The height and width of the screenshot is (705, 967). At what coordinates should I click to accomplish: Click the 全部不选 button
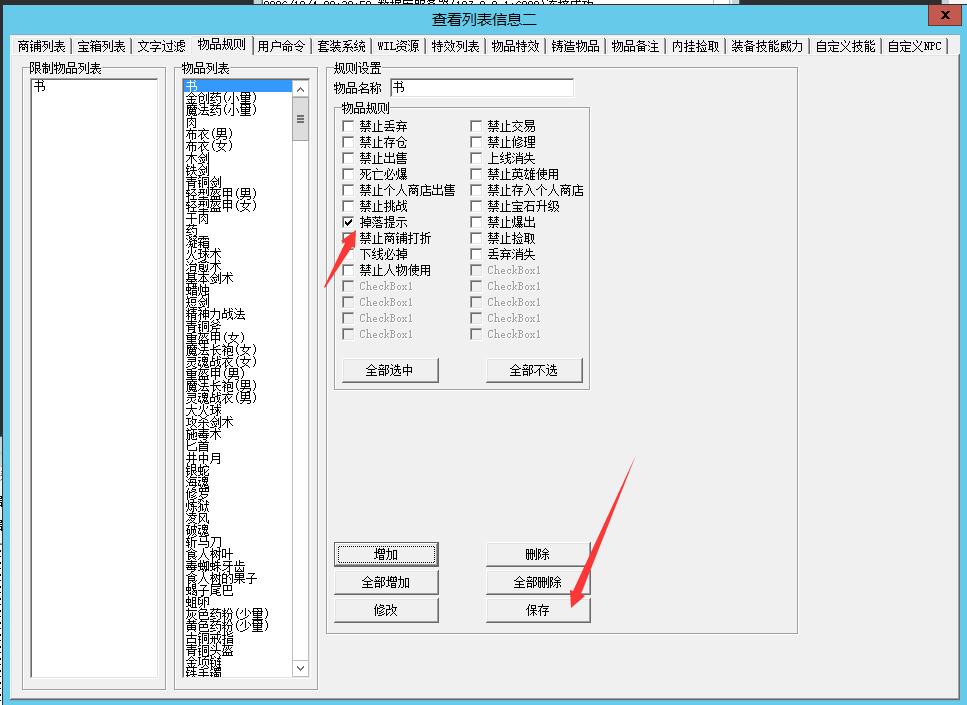tap(534, 370)
